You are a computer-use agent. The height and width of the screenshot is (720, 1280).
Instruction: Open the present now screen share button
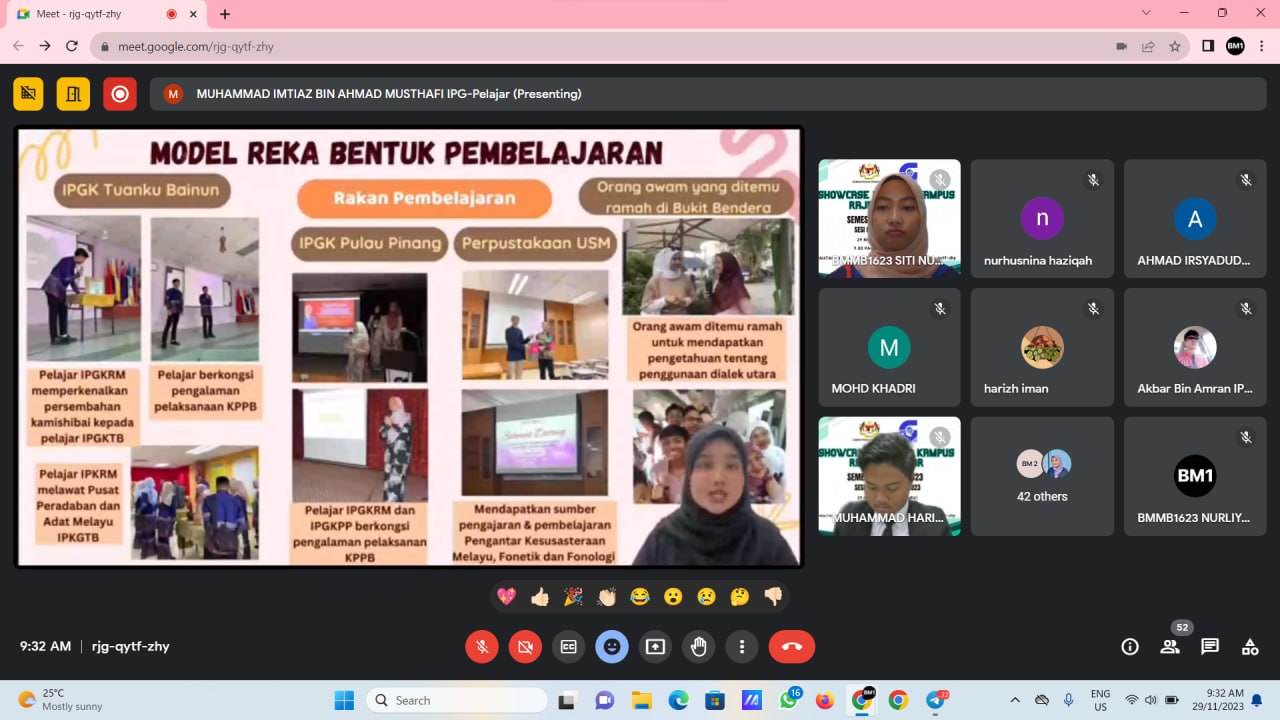tap(655, 647)
